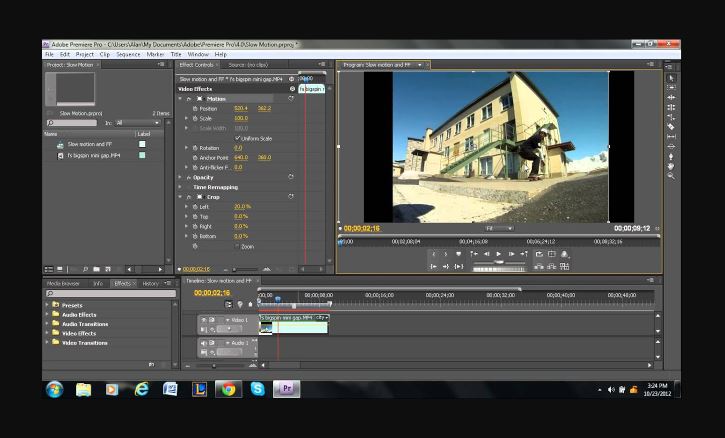Viewport: 725px width, 438px height.
Task: Select the Pen tool in Tools panel
Action: (671, 156)
